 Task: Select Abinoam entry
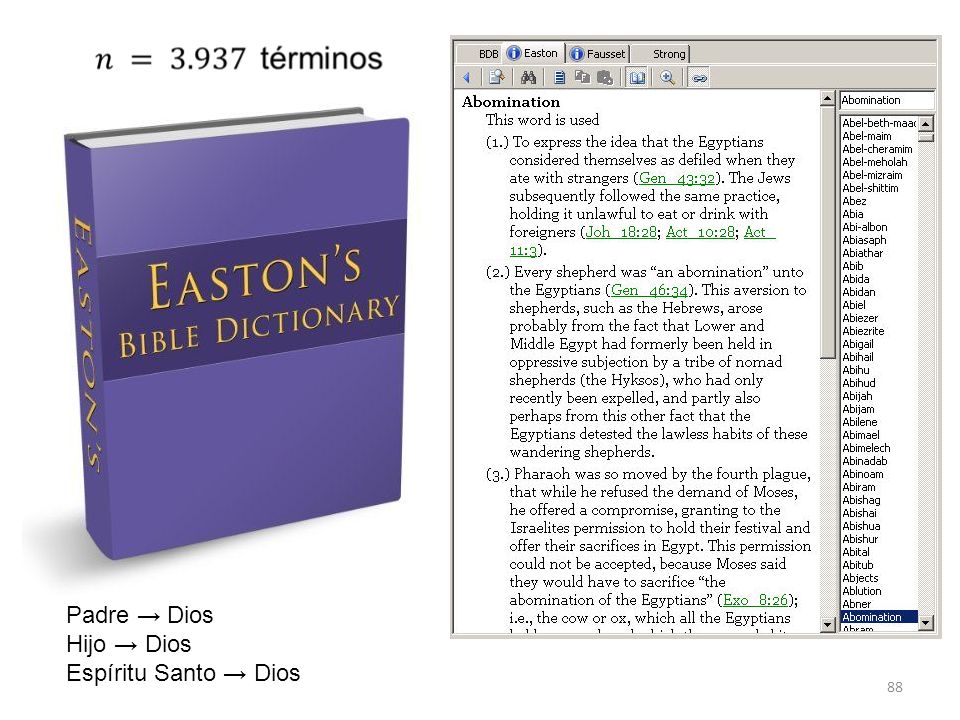(x=863, y=474)
